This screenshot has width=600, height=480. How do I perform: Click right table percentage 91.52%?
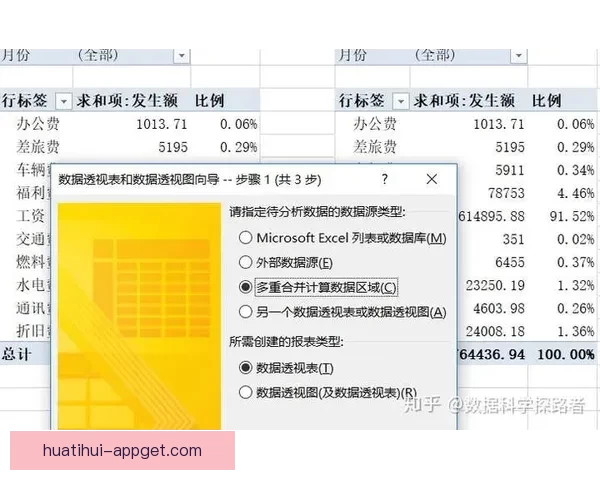click(572, 216)
